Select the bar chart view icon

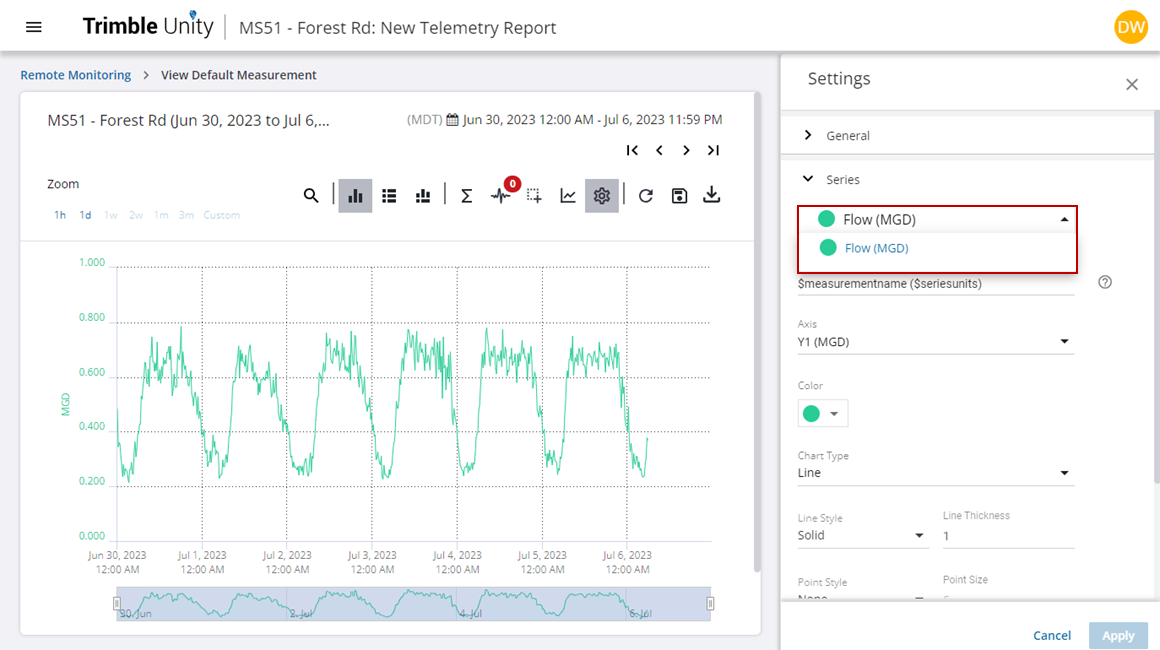(355, 196)
